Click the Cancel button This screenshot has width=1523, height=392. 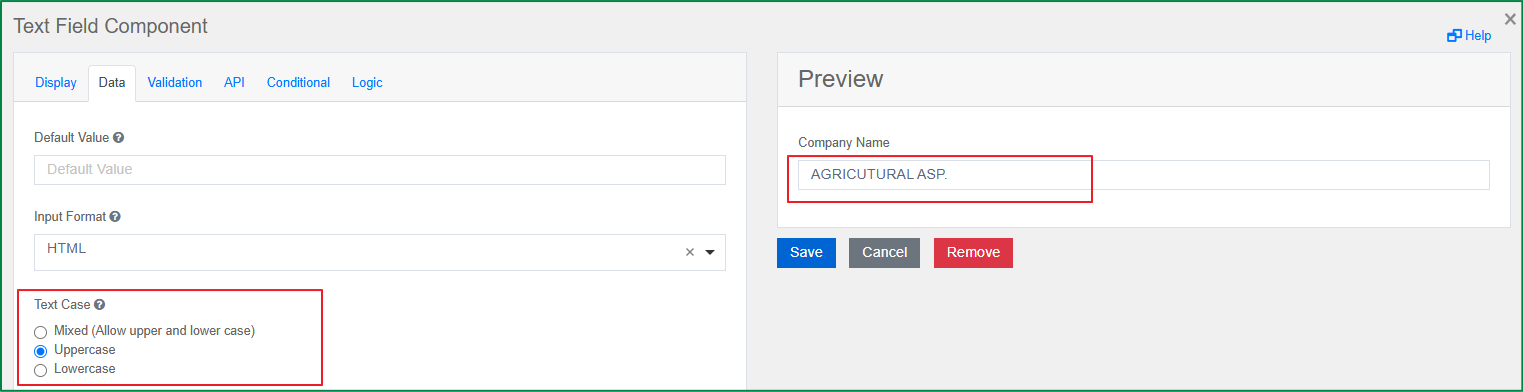pos(884,253)
